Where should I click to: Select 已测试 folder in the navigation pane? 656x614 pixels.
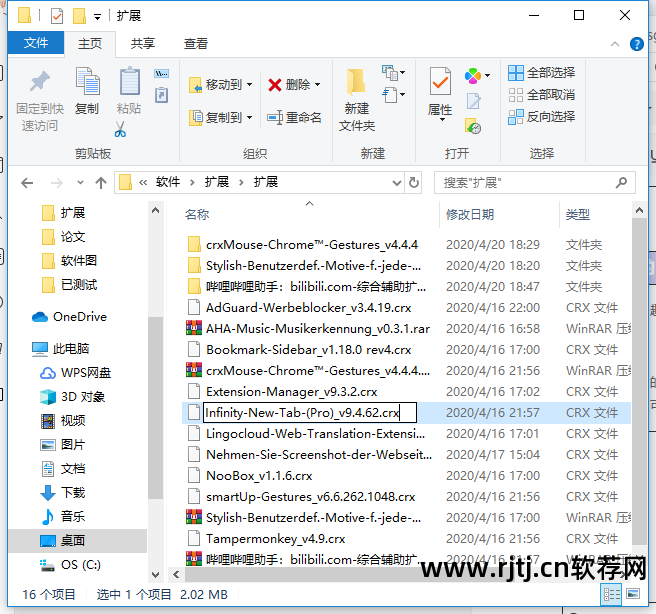[70, 285]
